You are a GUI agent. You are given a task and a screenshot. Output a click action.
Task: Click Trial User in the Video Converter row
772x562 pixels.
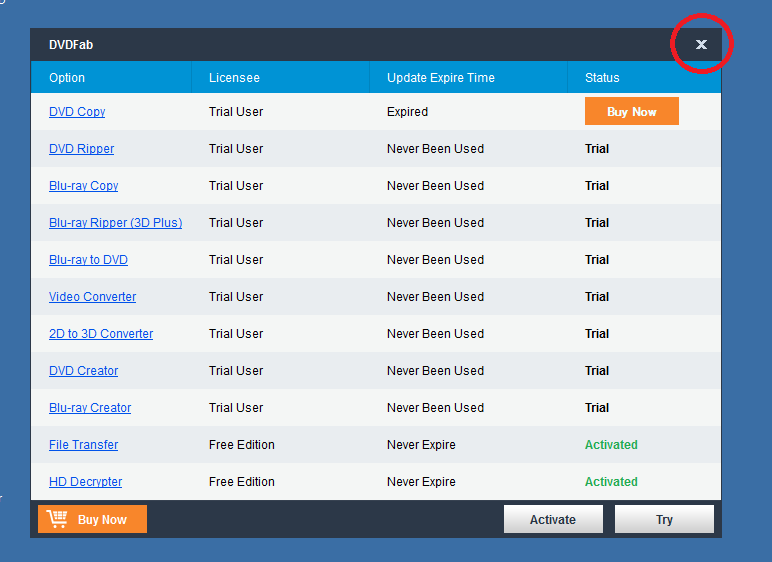click(236, 297)
